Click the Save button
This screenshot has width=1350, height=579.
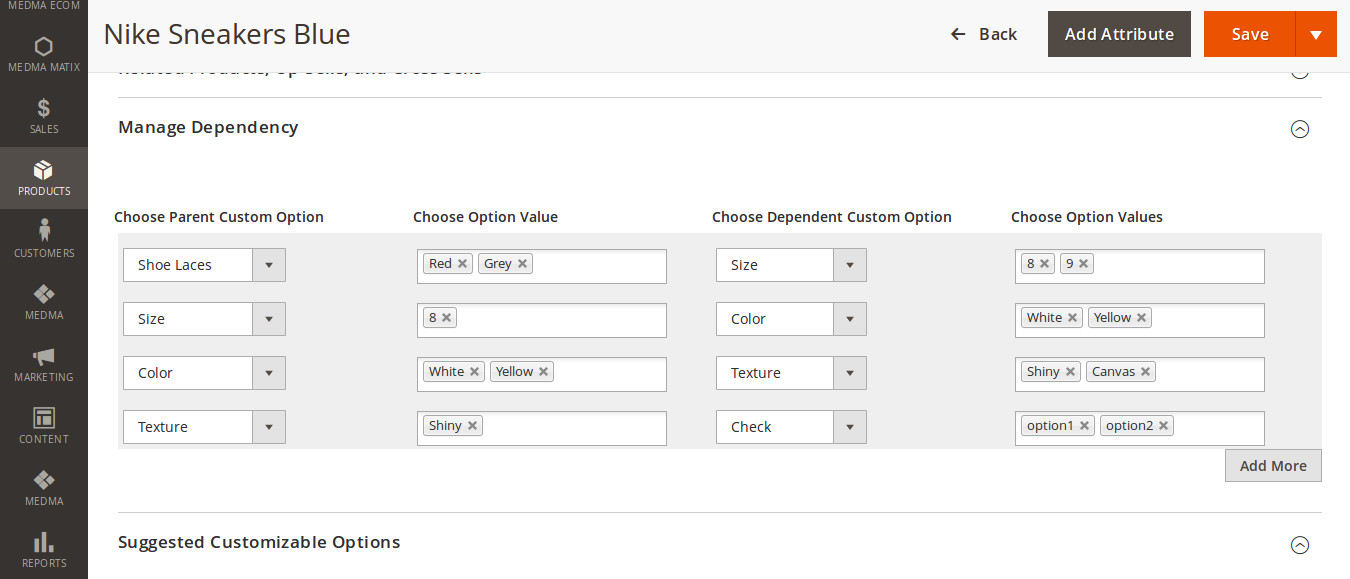(x=1250, y=34)
